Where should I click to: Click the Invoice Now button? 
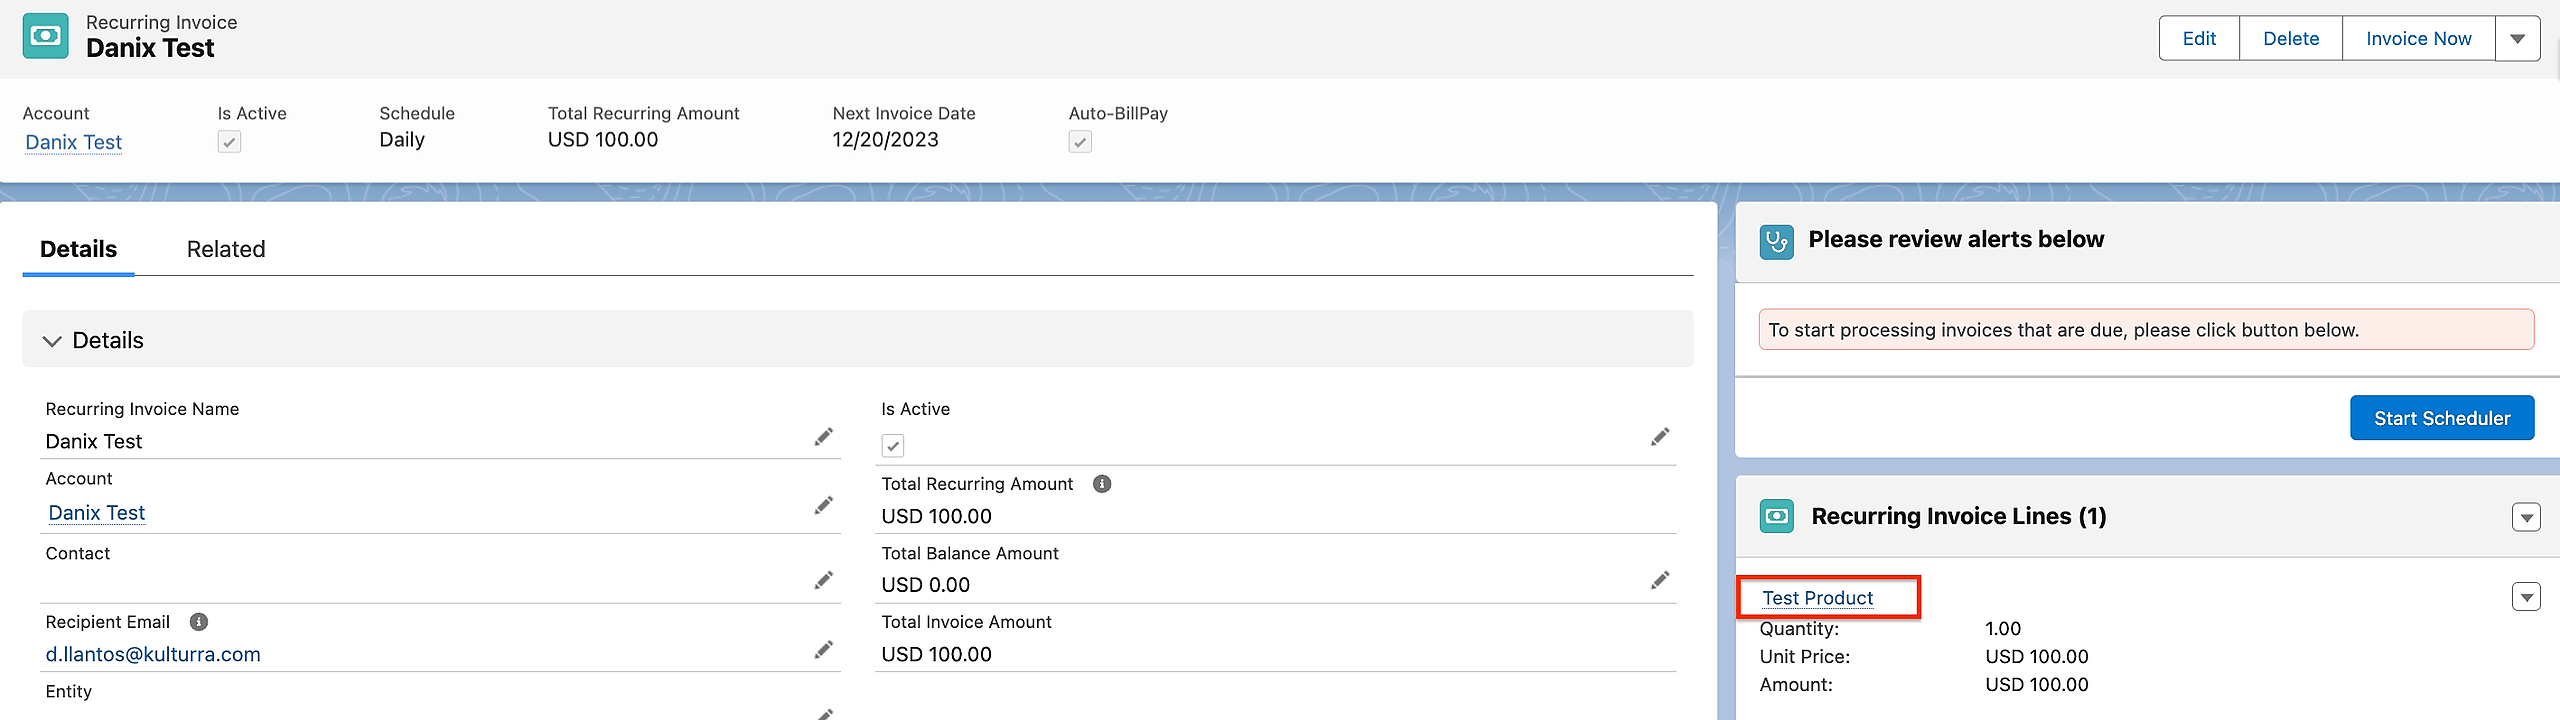[x=2418, y=39]
